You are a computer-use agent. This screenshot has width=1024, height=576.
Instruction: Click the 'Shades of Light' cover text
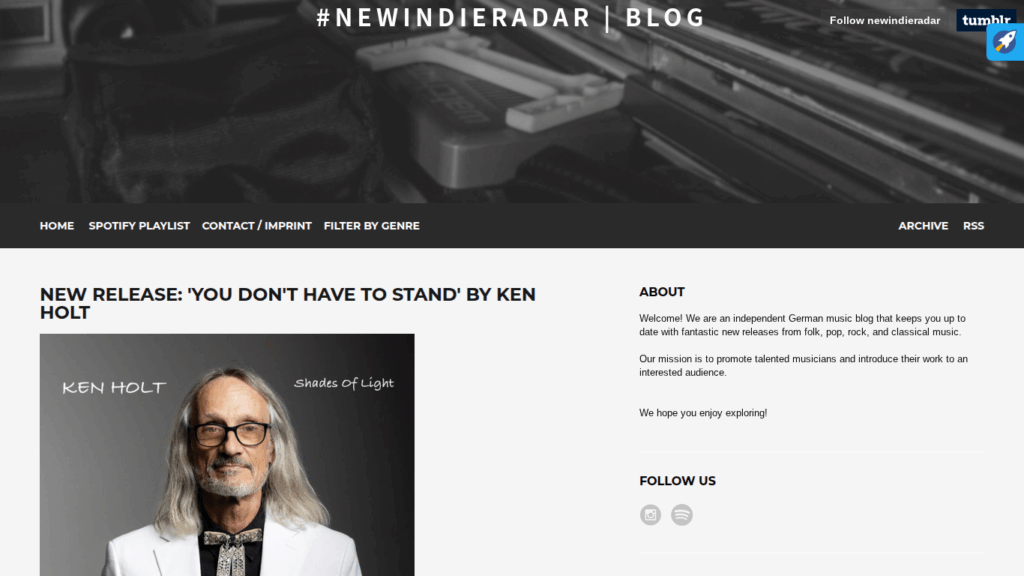click(x=344, y=383)
